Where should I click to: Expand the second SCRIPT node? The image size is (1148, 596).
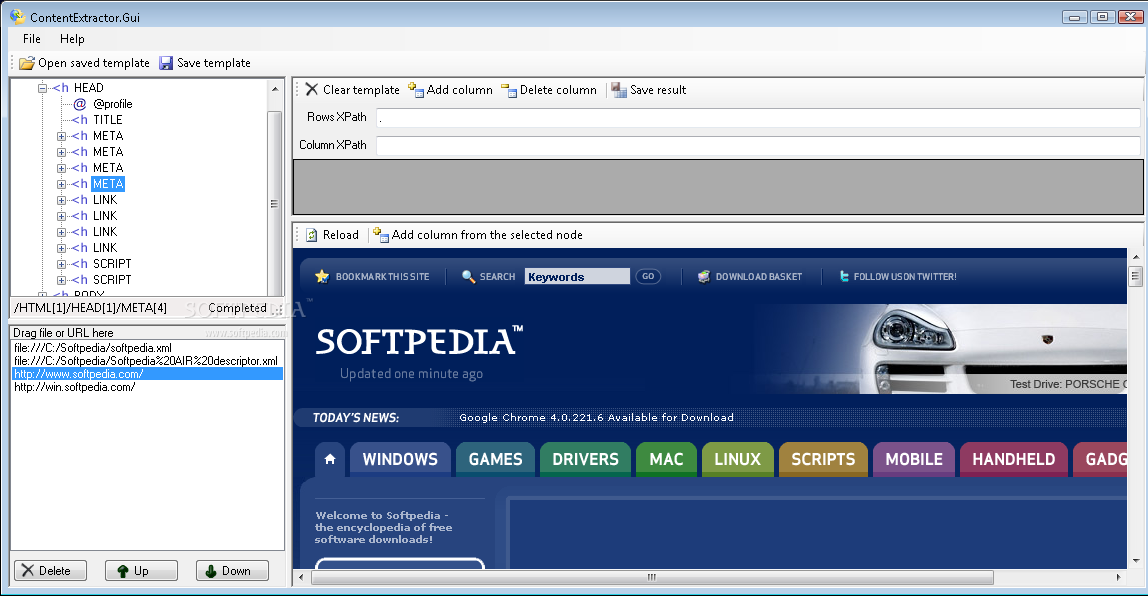click(x=62, y=280)
